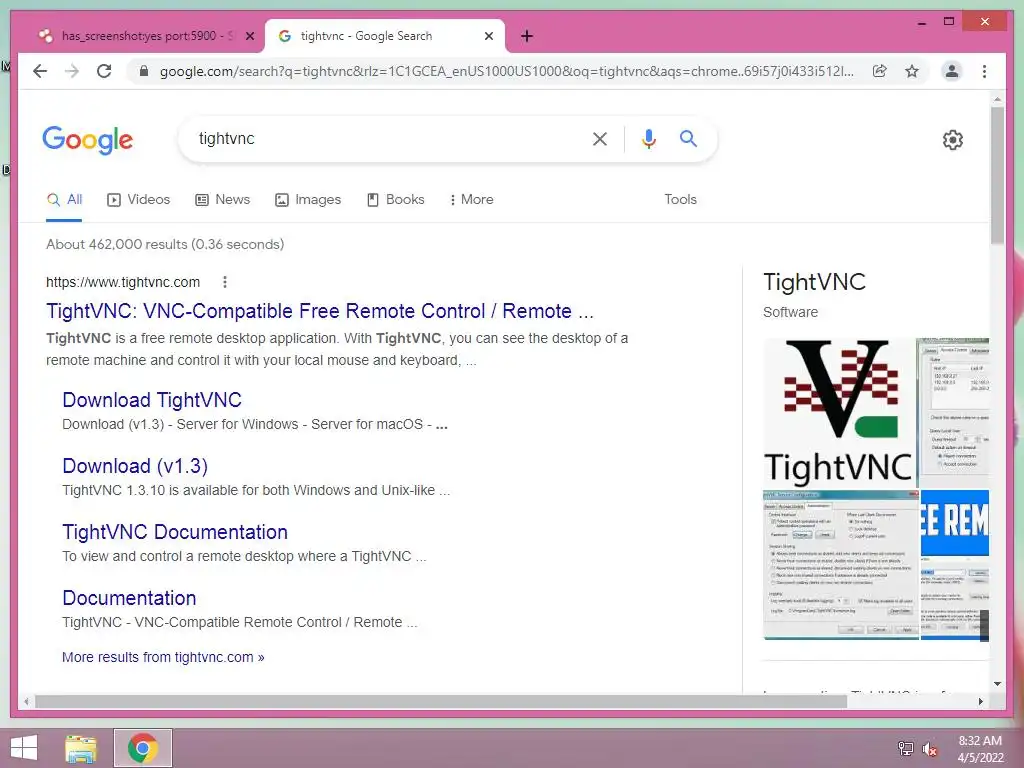Click https://www.tightvnc.com URL text
1024x768 pixels.
coord(123,282)
